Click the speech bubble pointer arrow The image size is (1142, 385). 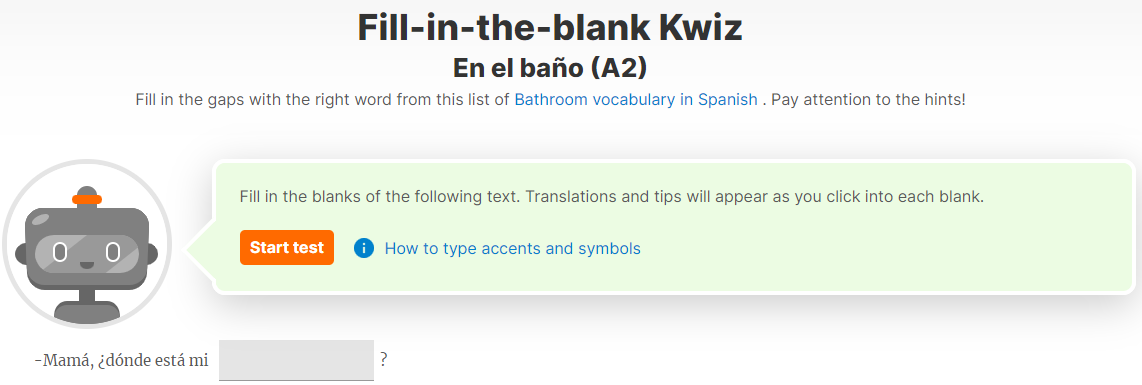(x=200, y=248)
